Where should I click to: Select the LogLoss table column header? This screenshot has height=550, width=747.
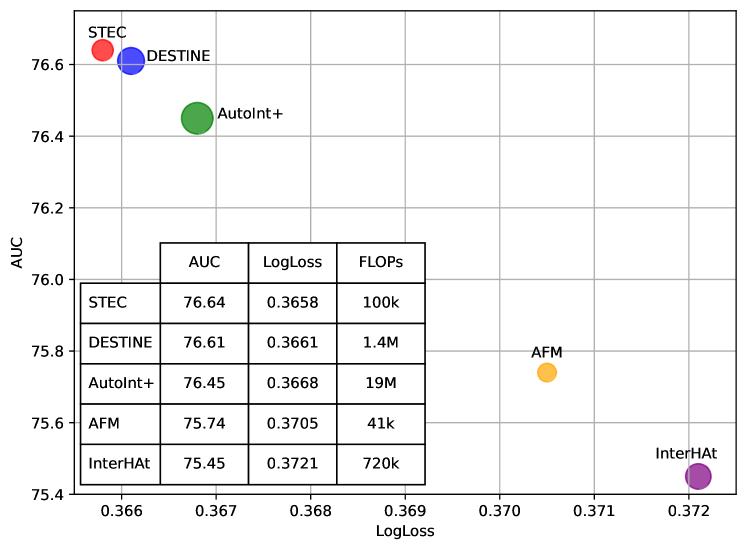292,262
